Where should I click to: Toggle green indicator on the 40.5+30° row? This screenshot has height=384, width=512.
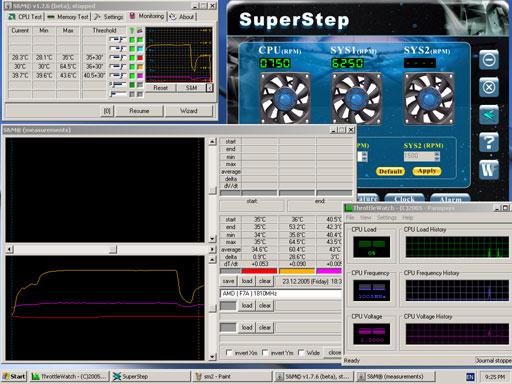132,76
